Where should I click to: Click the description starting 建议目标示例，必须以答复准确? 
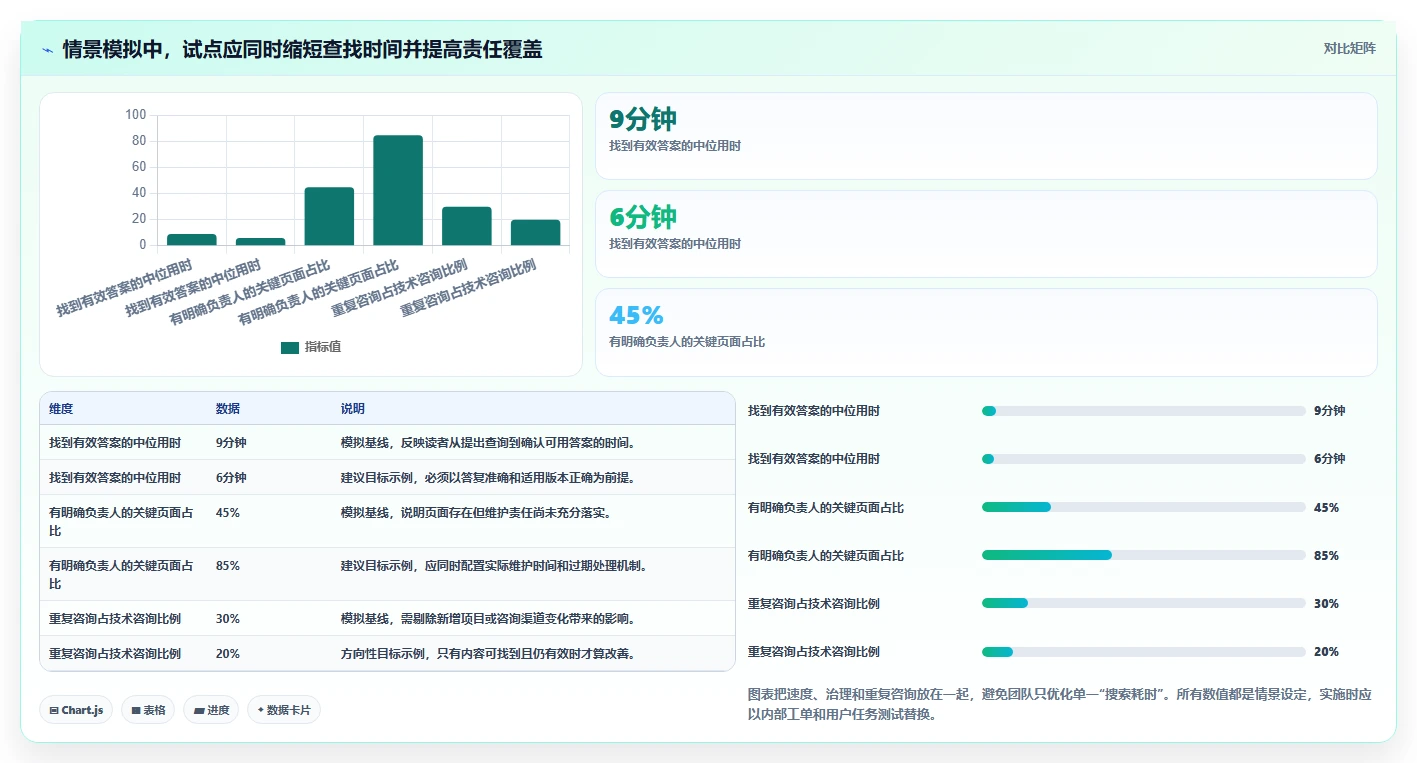click(489, 477)
